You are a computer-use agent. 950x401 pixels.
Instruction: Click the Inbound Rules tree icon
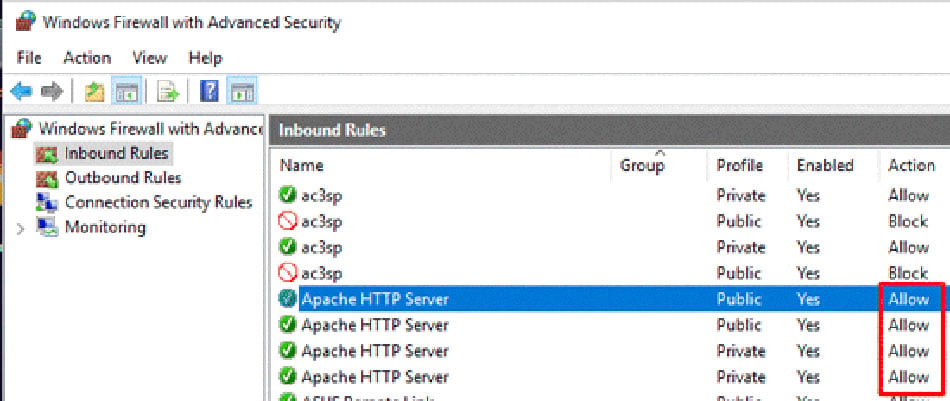(47, 154)
